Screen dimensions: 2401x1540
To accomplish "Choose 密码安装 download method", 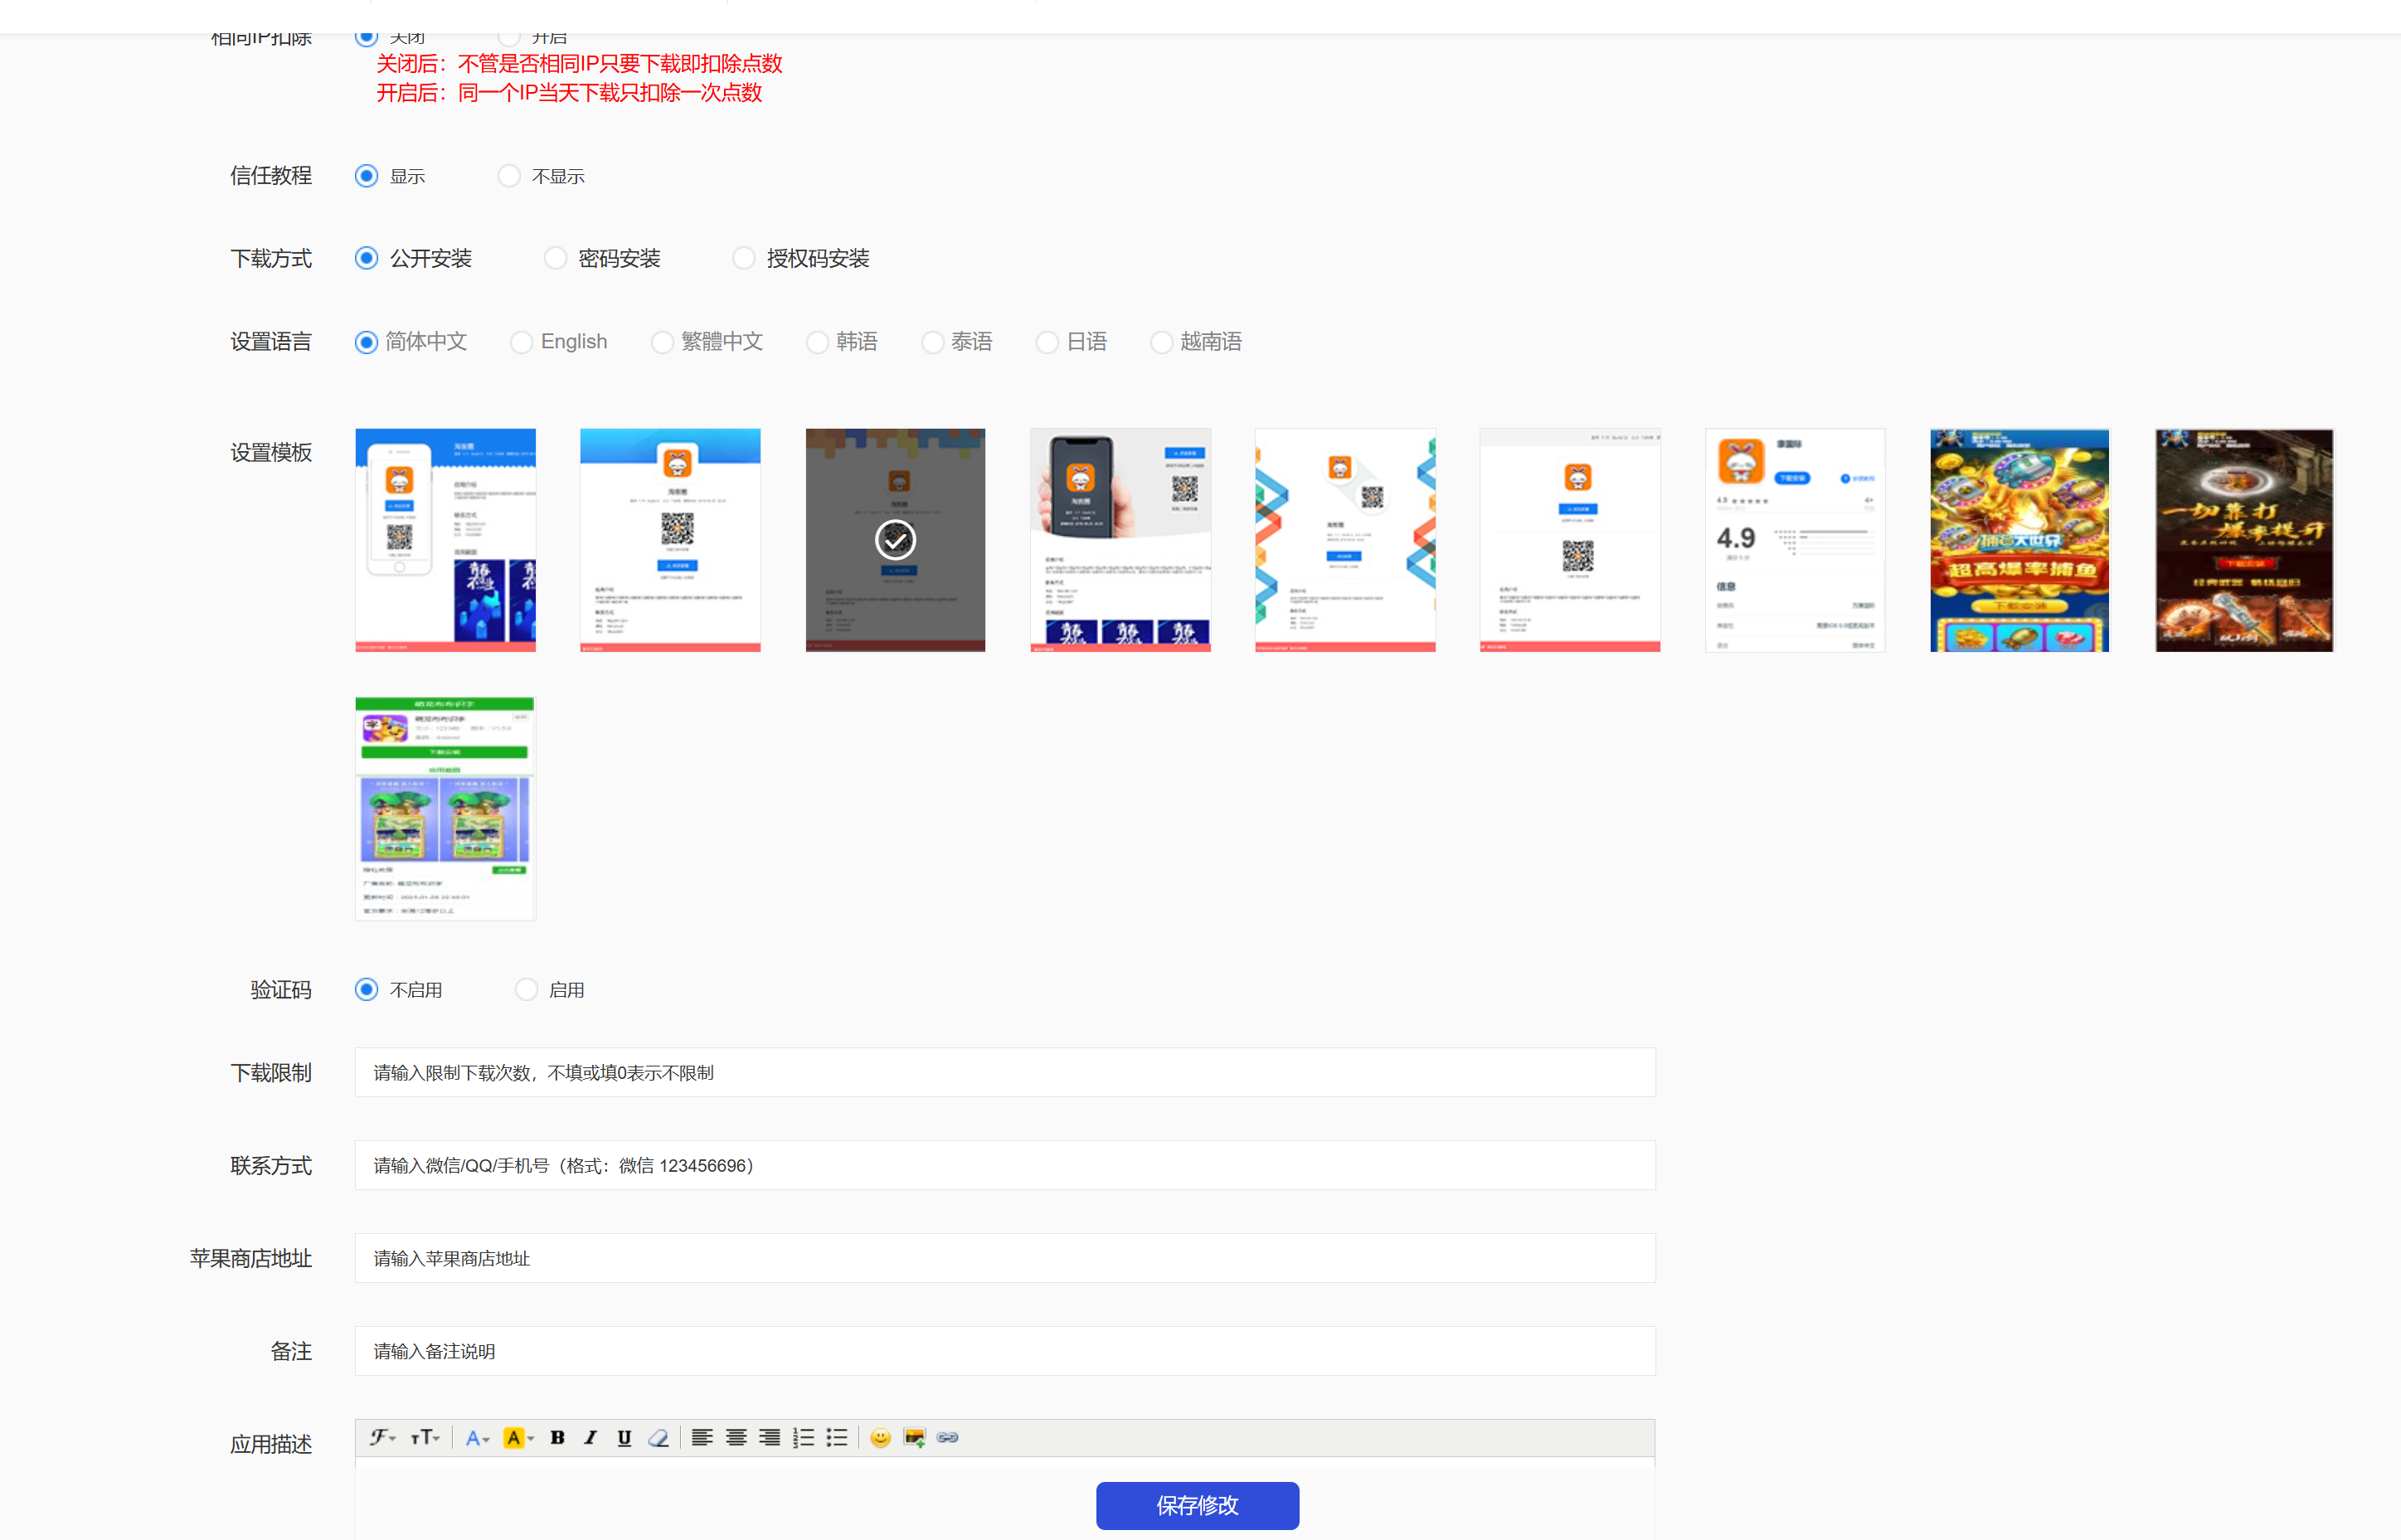I will click(x=556, y=259).
